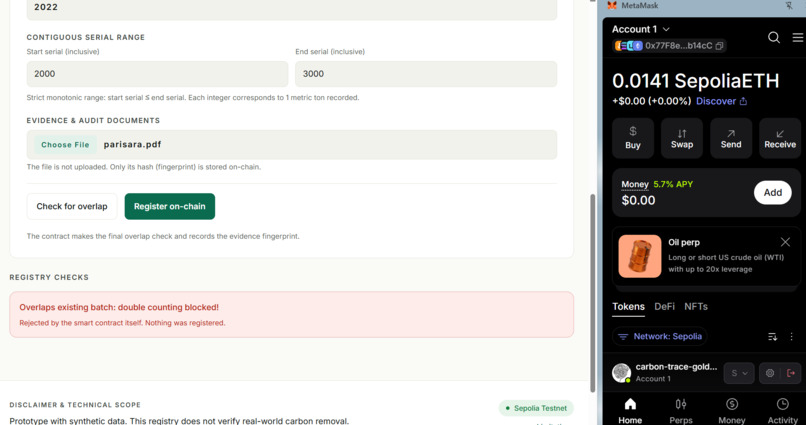Switch to the DeFi tab
The height and width of the screenshot is (425, 806).
pos(664,307)
